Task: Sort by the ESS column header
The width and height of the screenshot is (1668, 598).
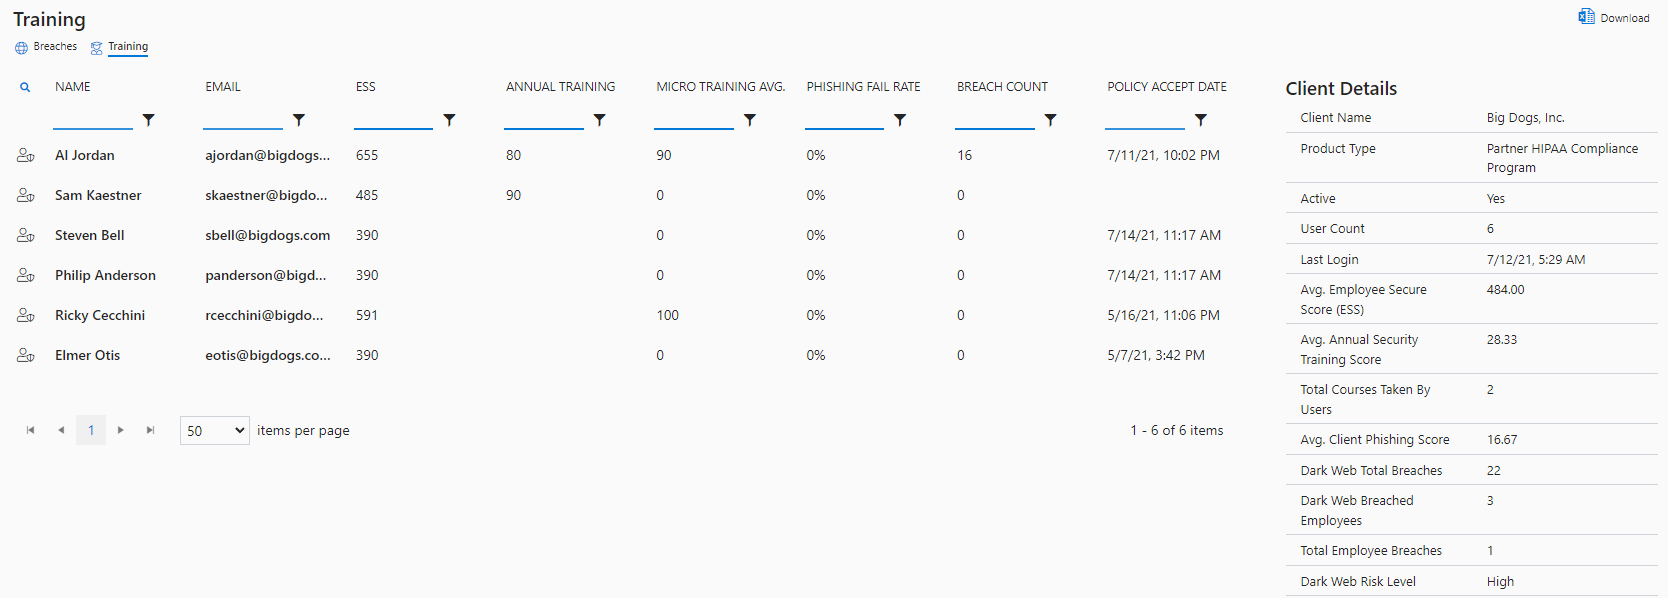Action: [366, 87]
